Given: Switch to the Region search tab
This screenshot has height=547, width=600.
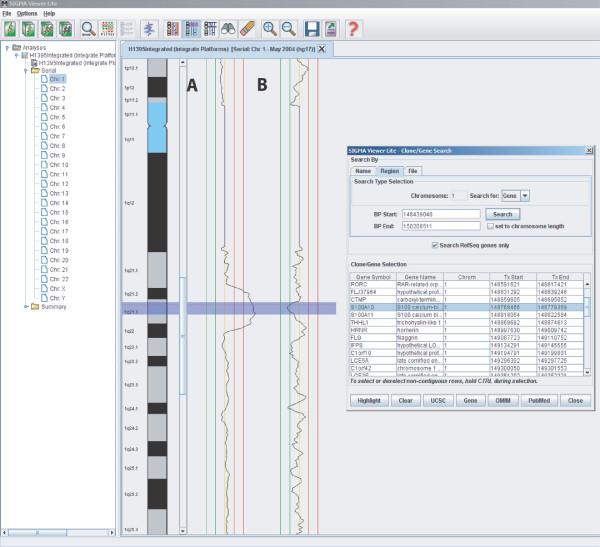Looking at the screenshot, I should click(390, 171).
